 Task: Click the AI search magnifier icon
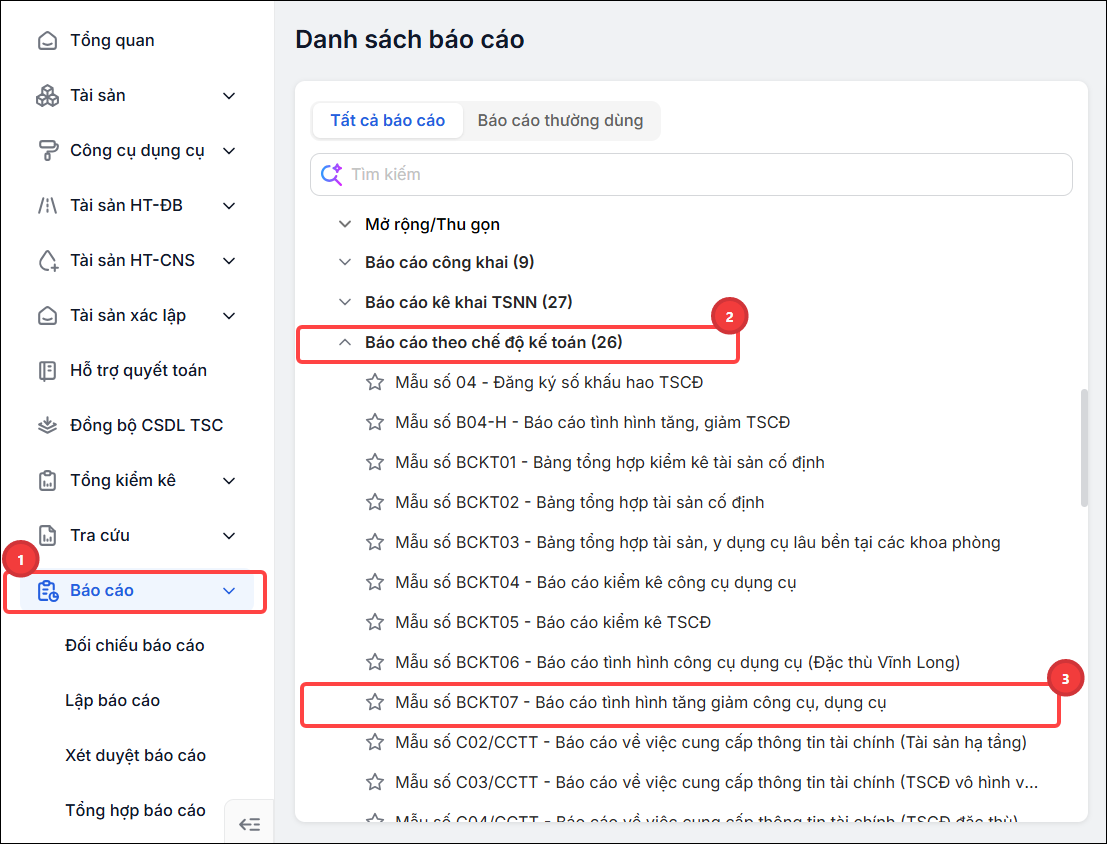point(332,174)
